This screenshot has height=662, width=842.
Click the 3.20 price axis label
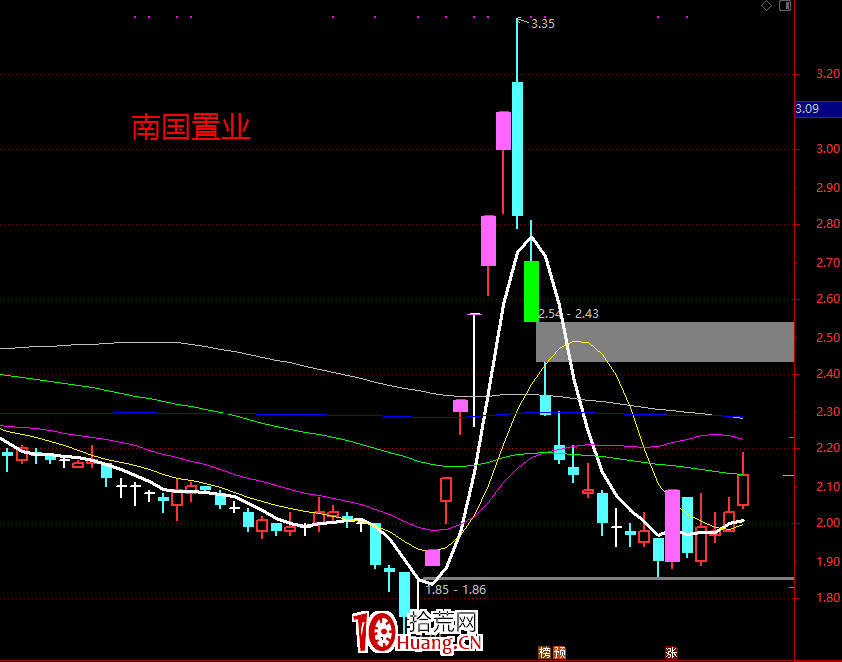[828, 74]
